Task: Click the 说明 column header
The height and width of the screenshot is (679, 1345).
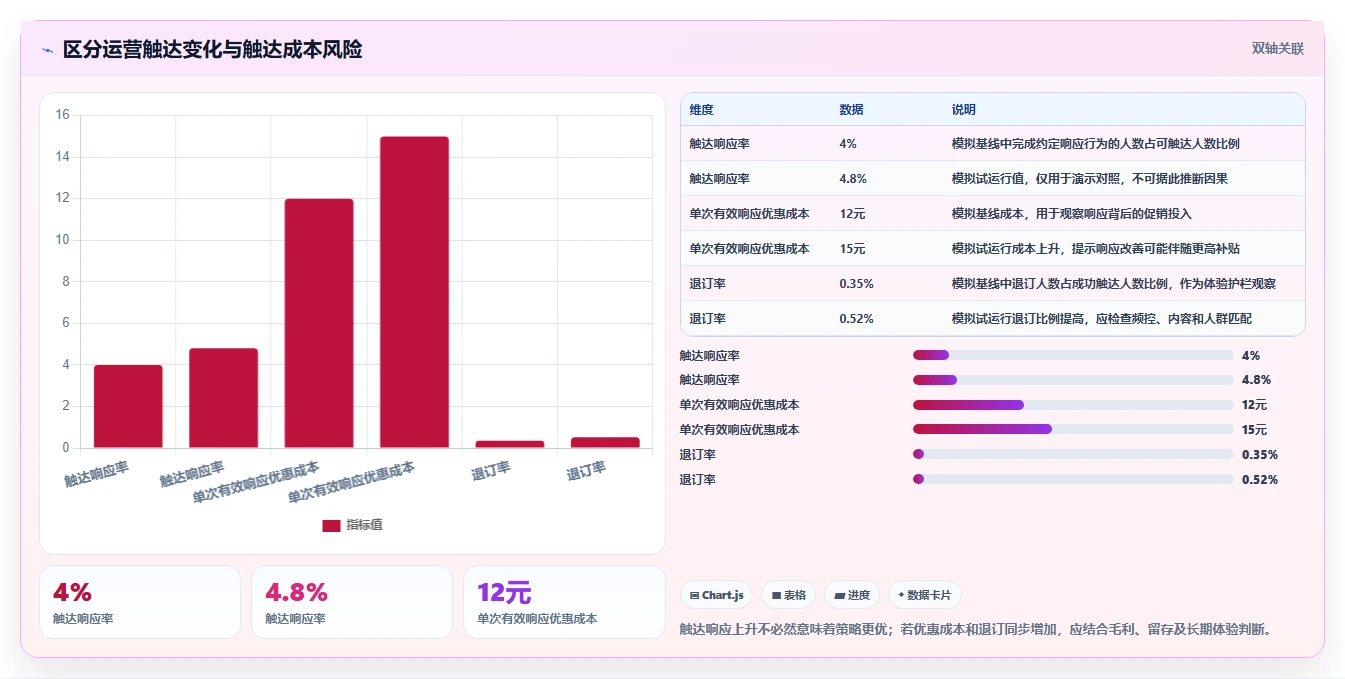Action: coord(964,110)
